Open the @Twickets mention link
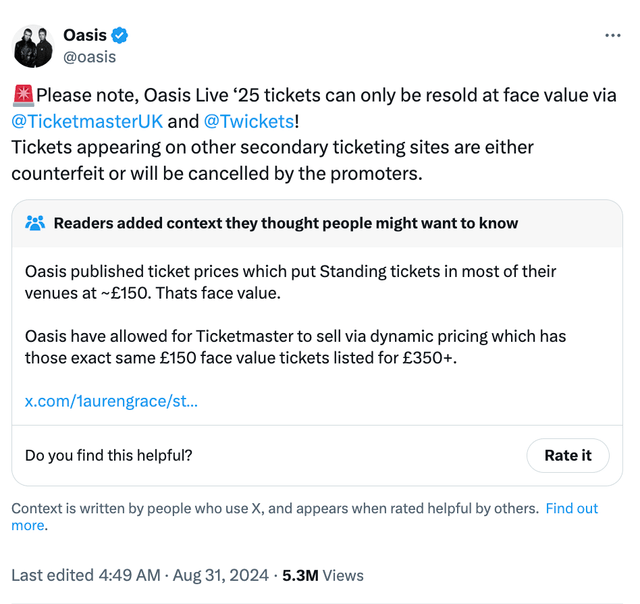Viewport: 640px width, 604px height. [249, 122]
